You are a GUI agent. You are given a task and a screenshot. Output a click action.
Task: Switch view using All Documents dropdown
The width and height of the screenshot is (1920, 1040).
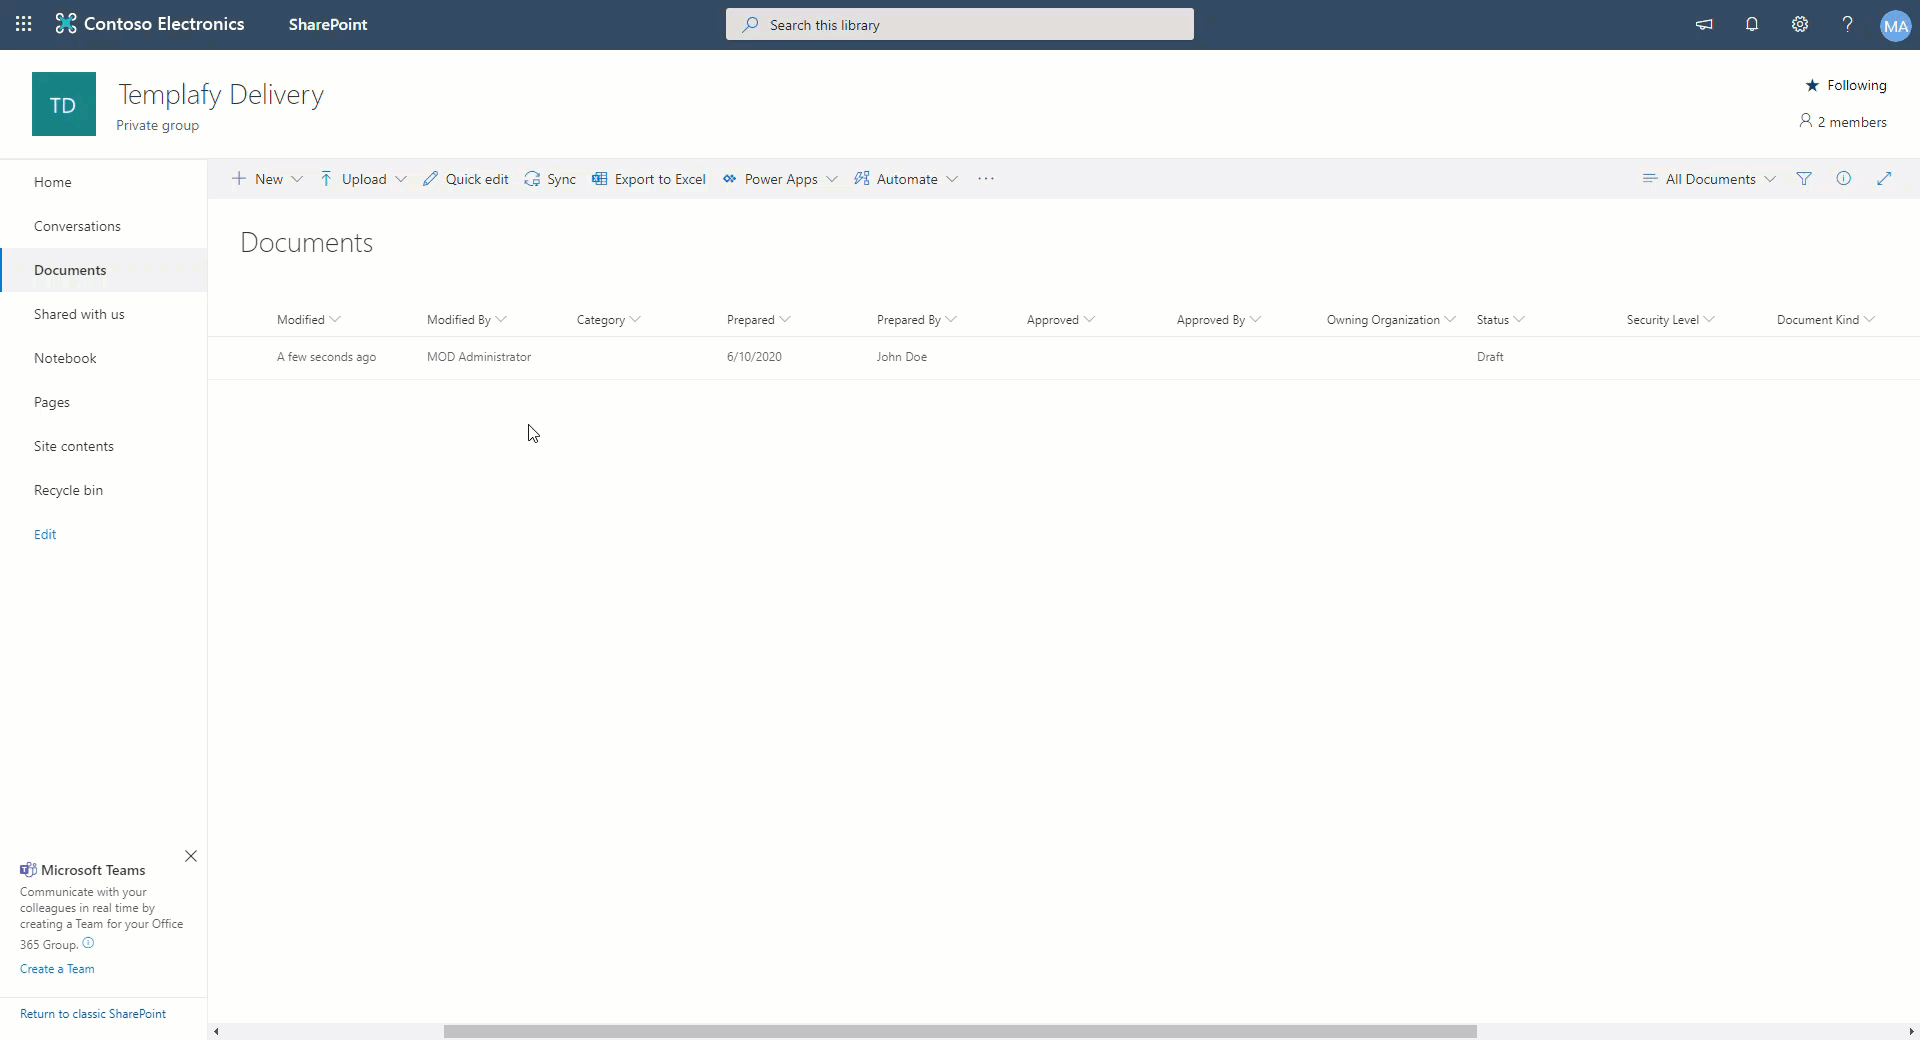(1709, 179)
